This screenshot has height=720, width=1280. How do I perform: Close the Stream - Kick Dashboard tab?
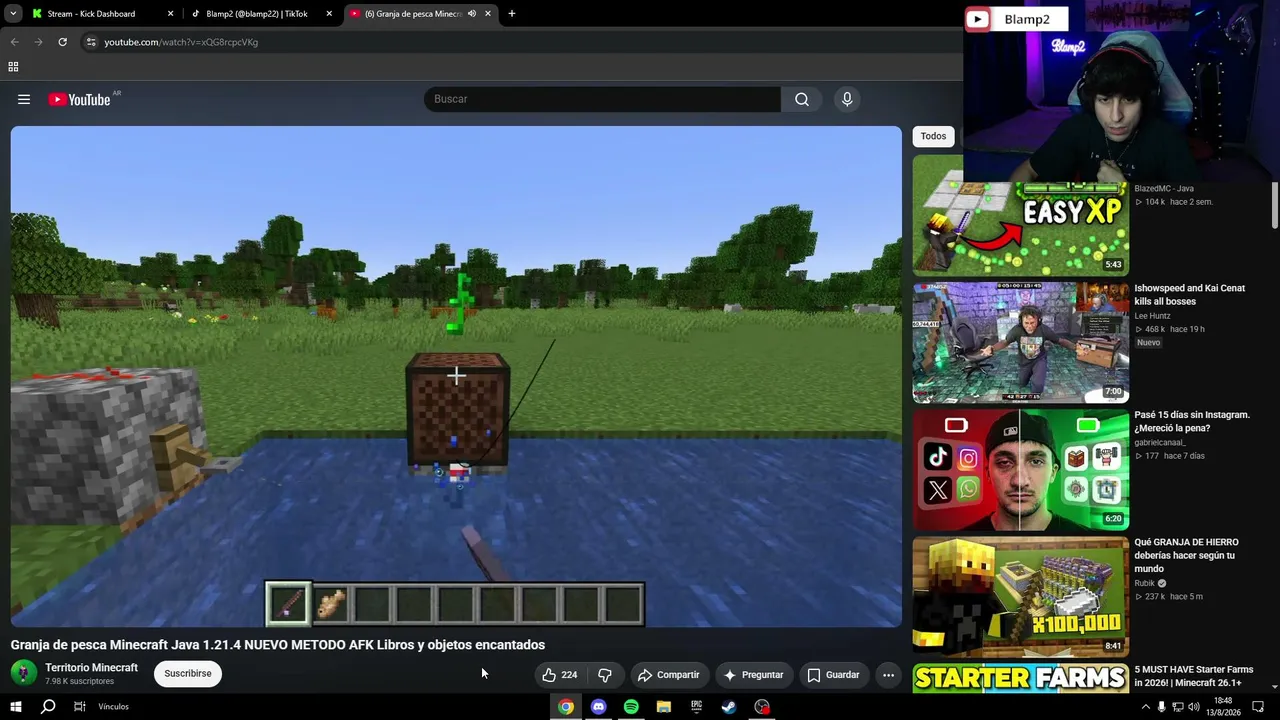point(170,14)
